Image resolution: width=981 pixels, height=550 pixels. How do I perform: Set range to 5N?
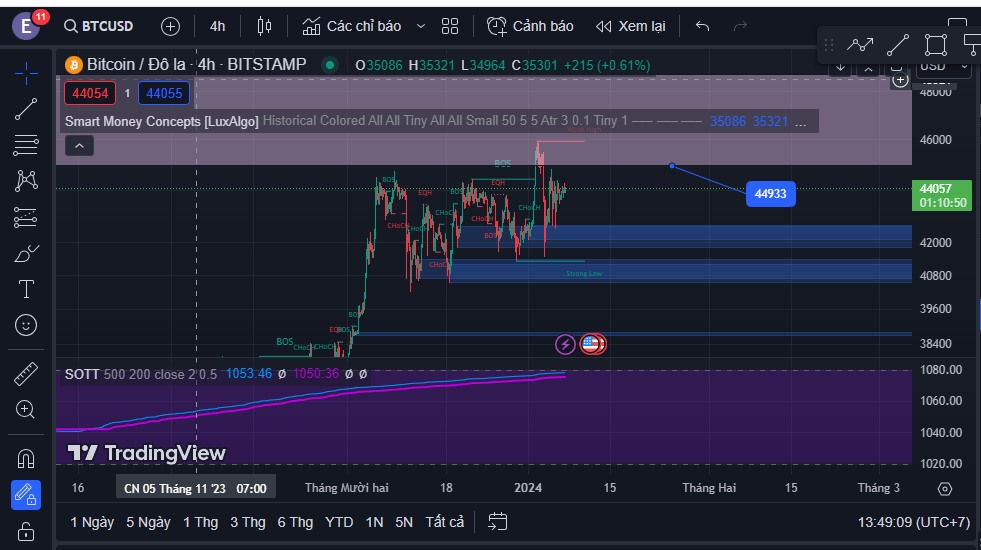[404, 522]
